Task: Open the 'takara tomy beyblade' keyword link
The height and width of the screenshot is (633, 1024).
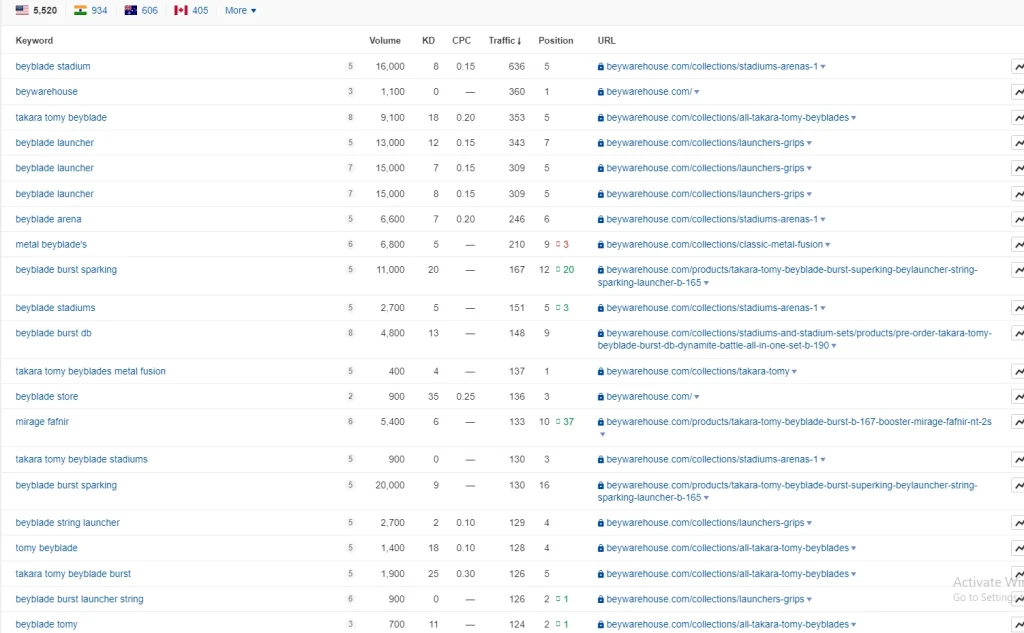Action: pos(61,118)
